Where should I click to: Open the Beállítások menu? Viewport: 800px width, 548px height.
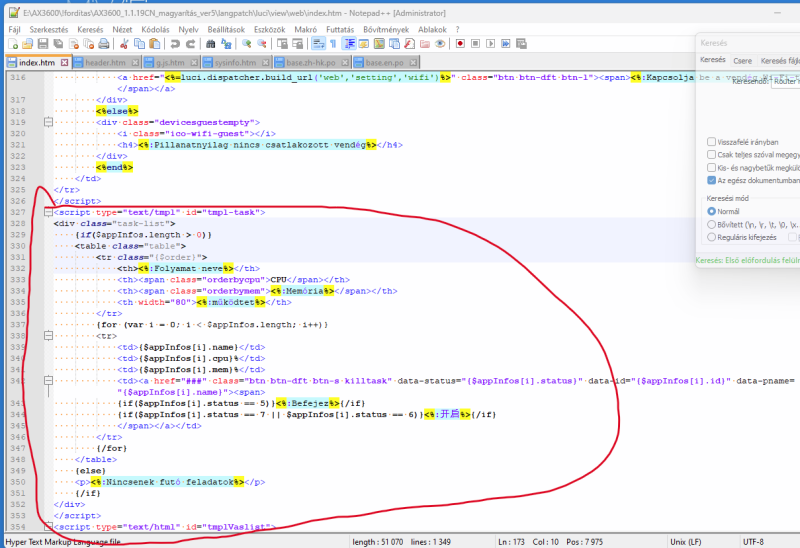pyautogui.click(x=226, y=30)
